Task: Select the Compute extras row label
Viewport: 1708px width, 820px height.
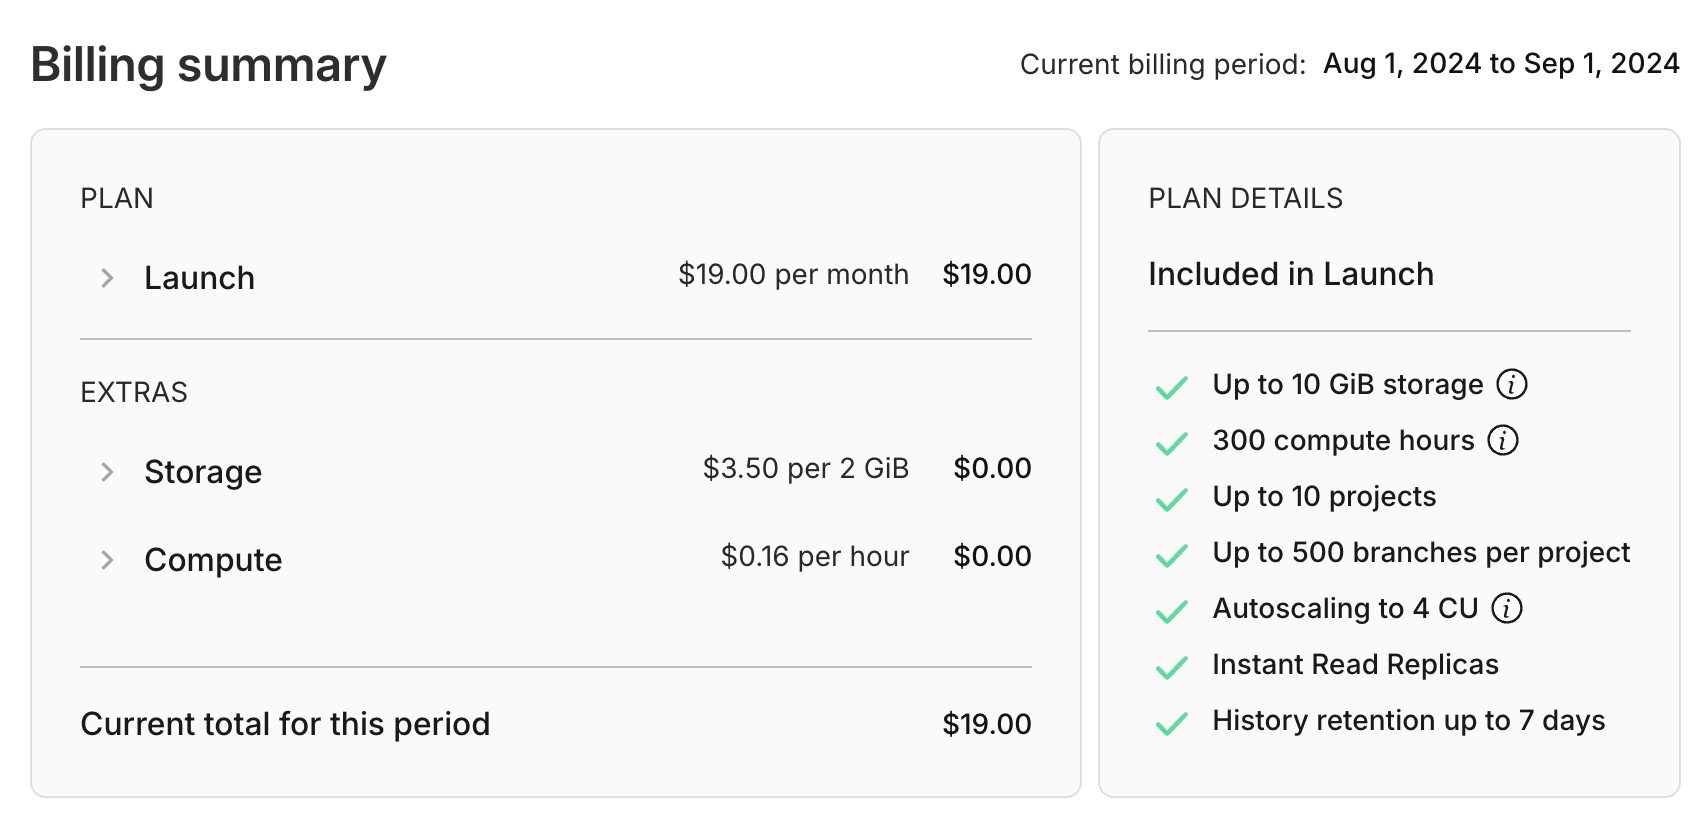Action: pos(213,560)
